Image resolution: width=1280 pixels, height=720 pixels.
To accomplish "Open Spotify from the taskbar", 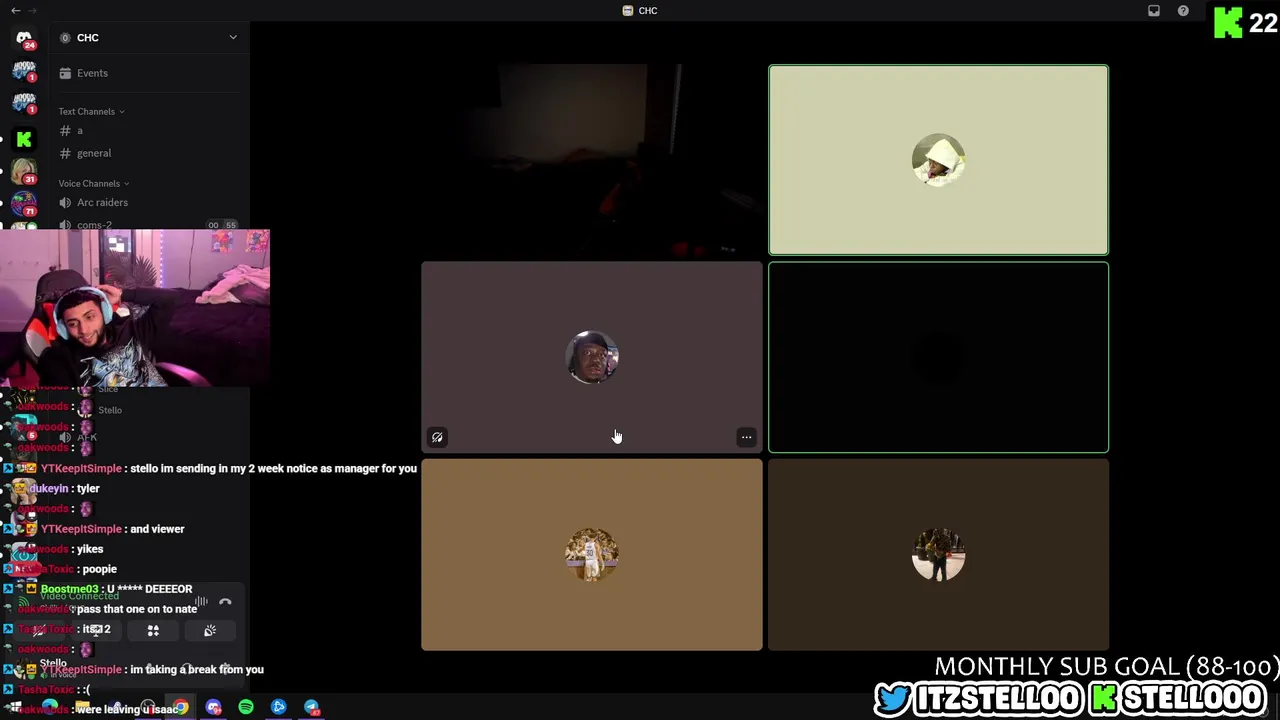I will [246, 707].
